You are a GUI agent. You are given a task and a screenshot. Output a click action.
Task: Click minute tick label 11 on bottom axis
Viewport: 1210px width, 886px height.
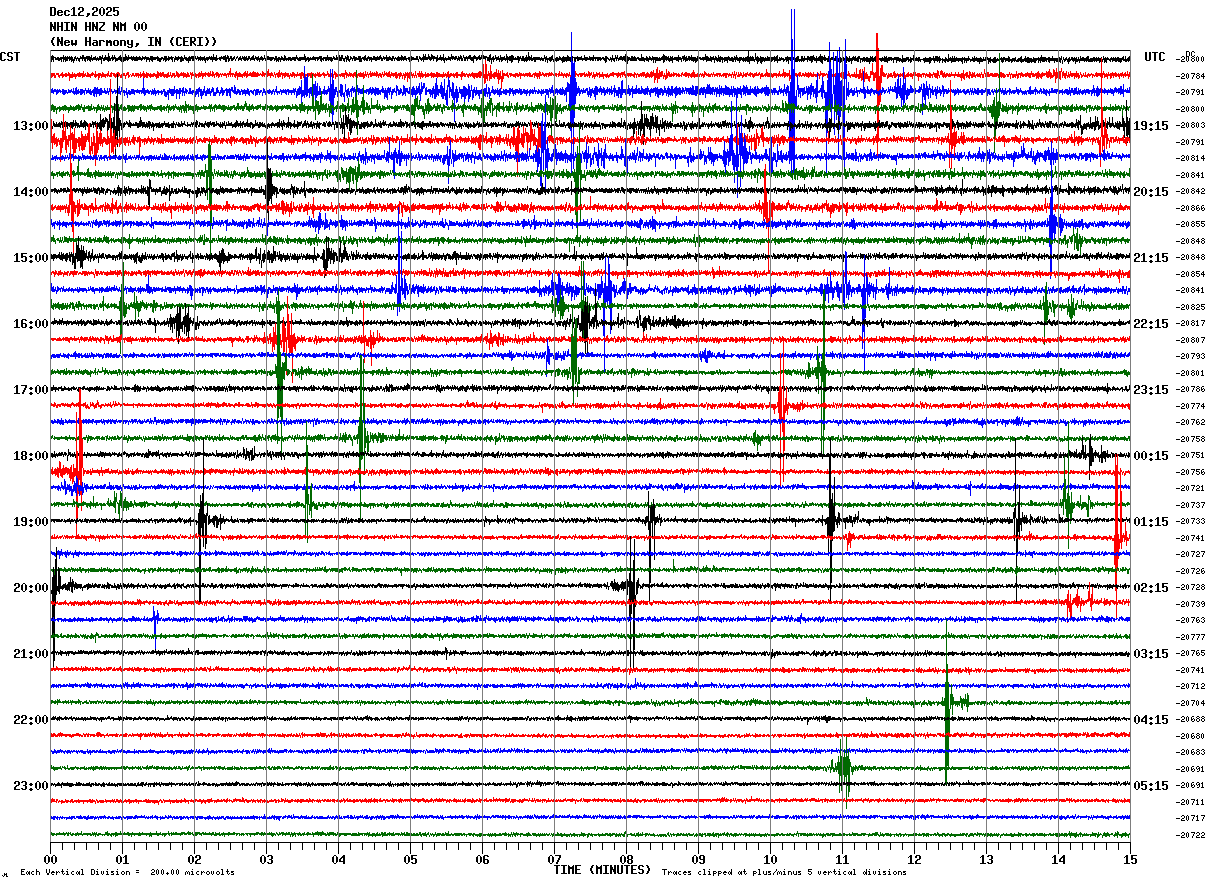click(842, 859)
